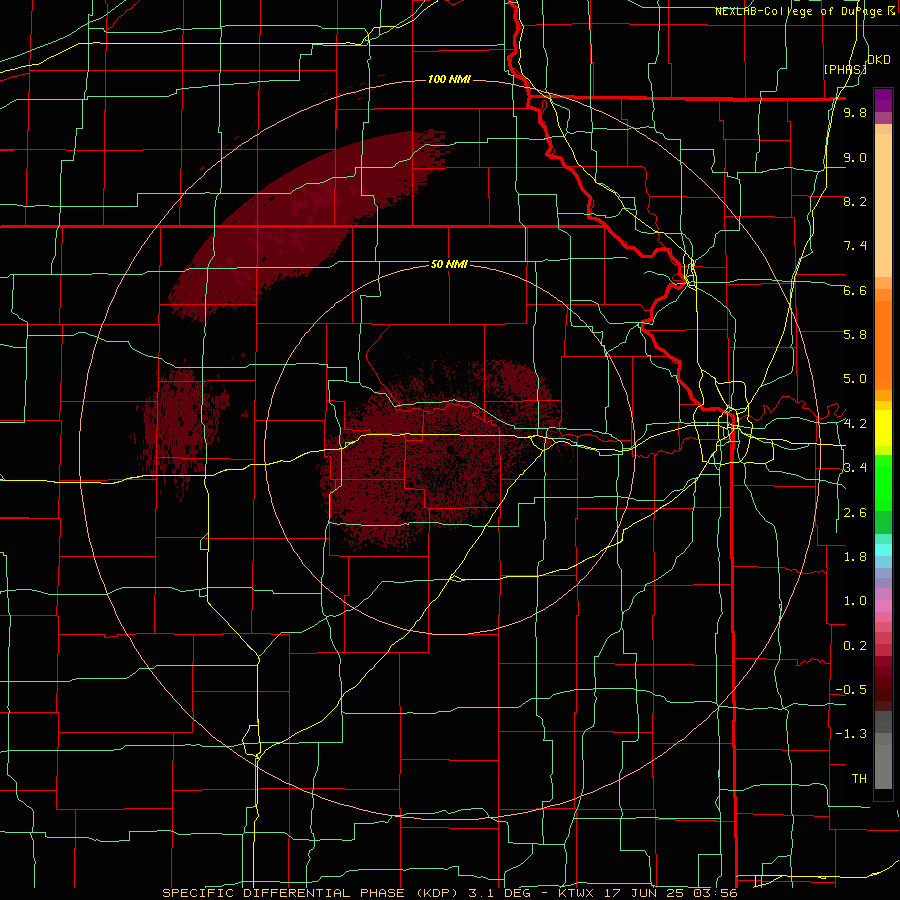
Task: Click the 4.2 value on the color scale
Action: click(x=855, y=424)
